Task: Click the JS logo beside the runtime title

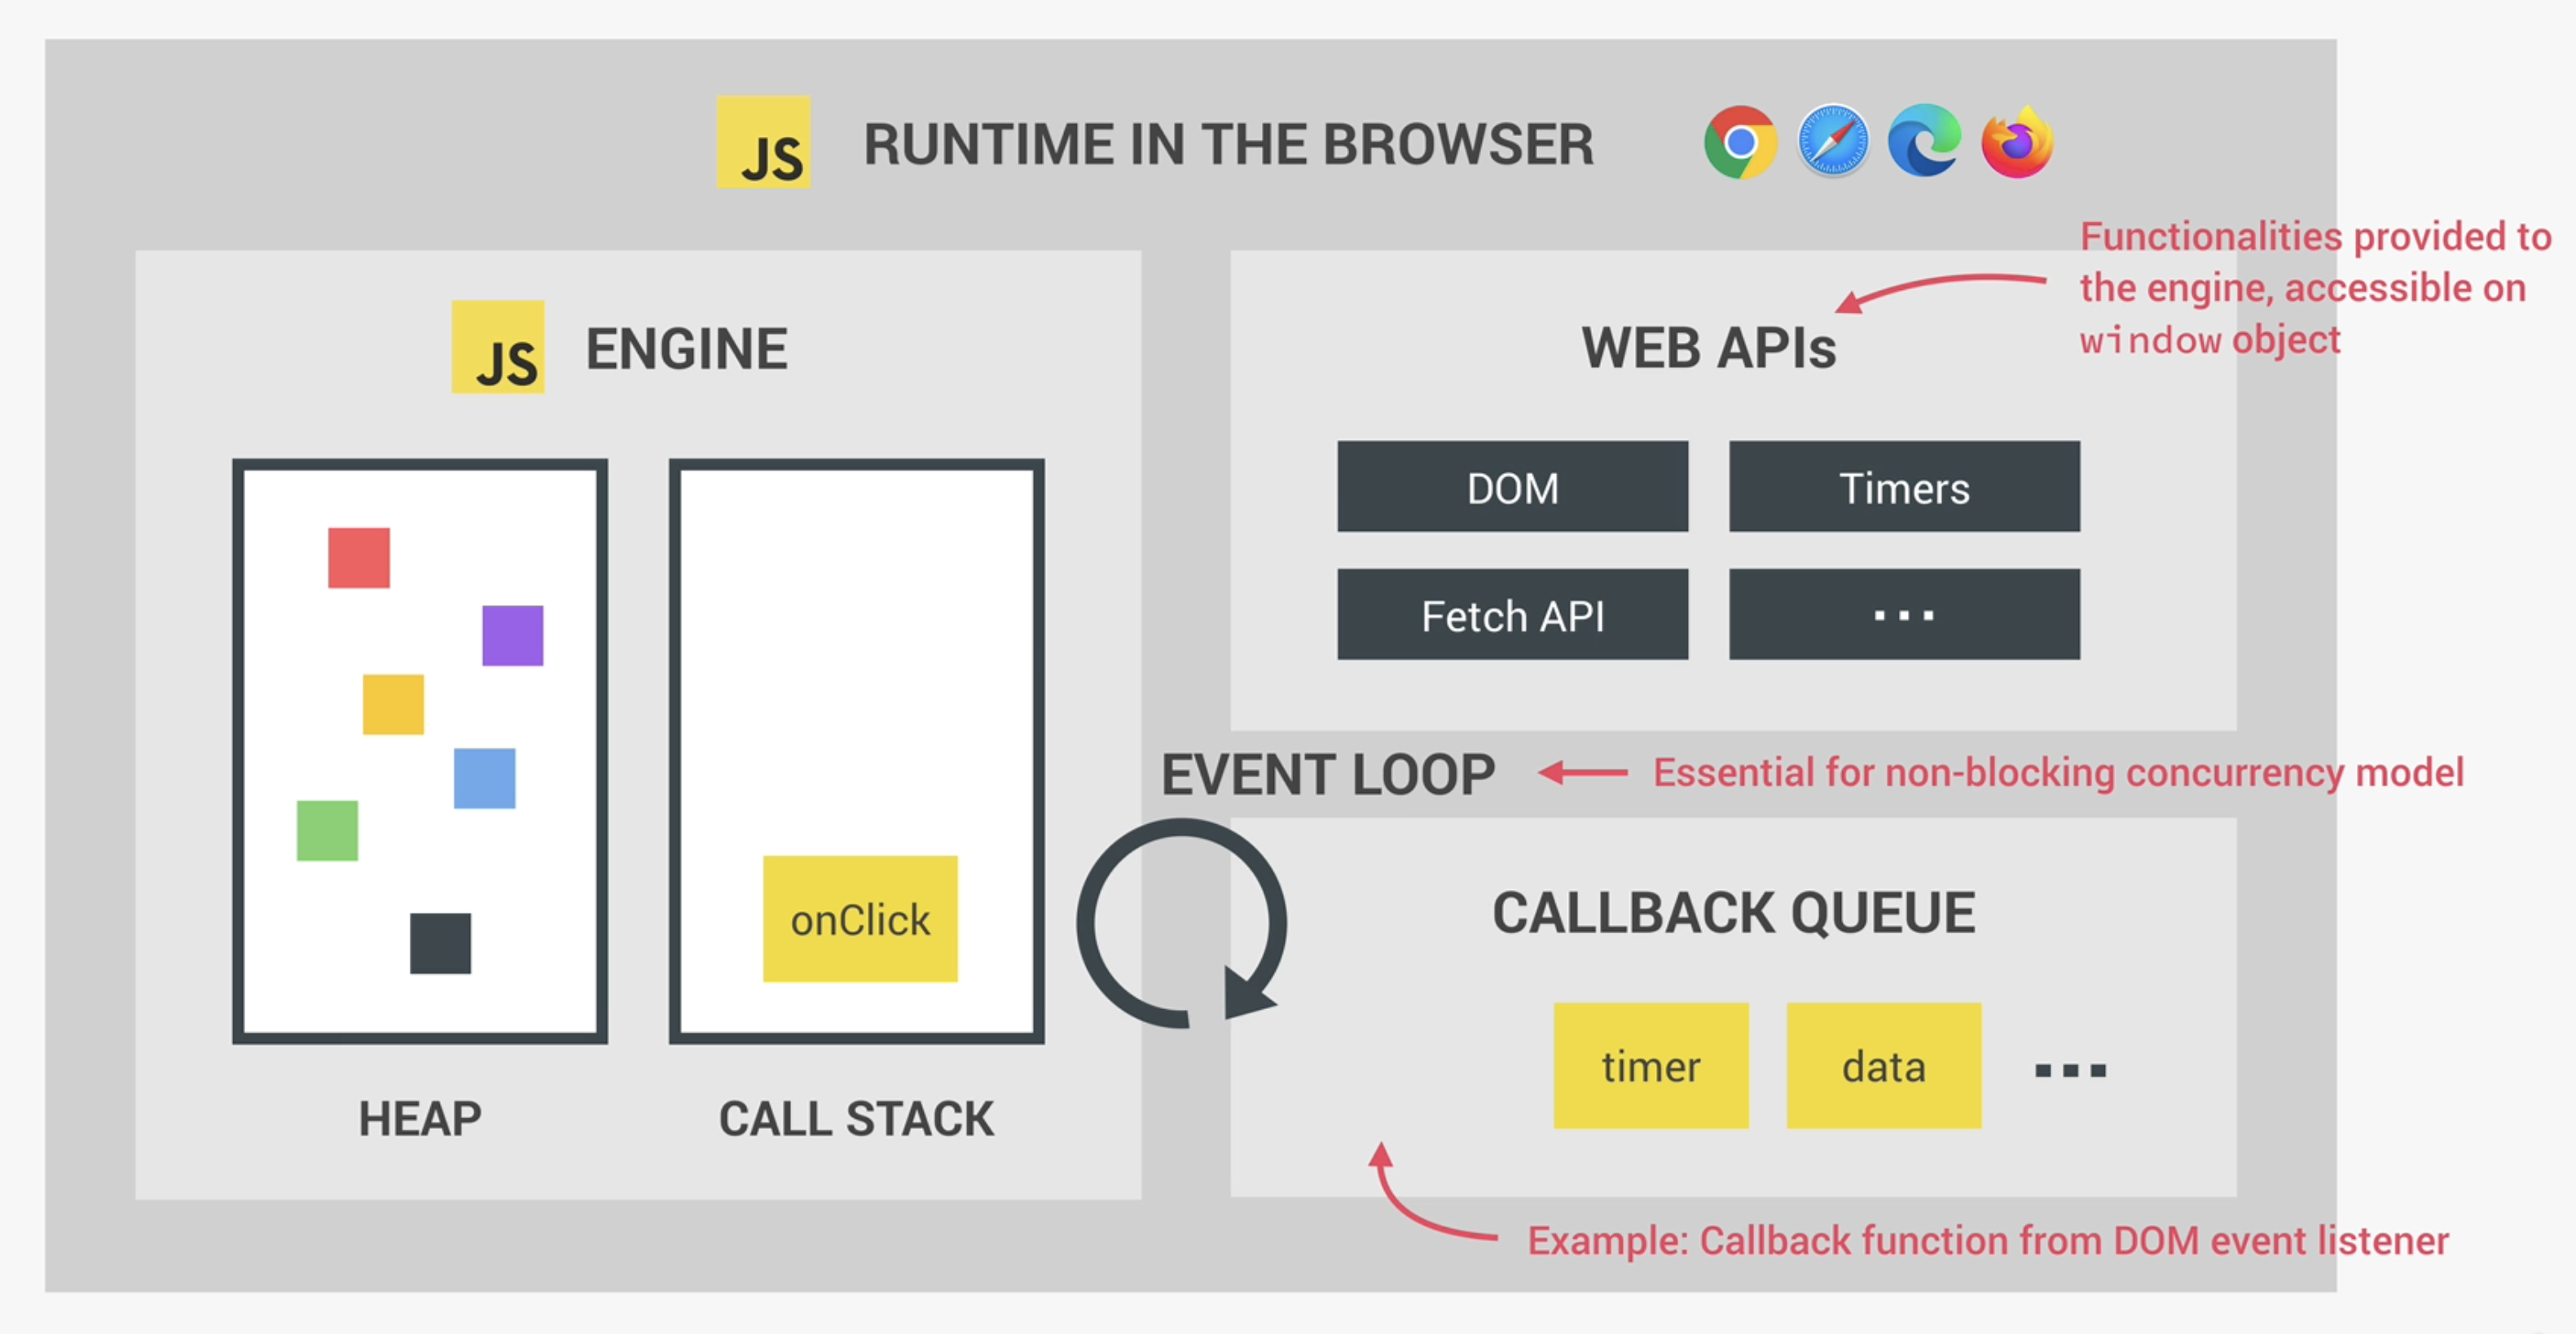Action: pyautogui.click(x=763, y=142)
